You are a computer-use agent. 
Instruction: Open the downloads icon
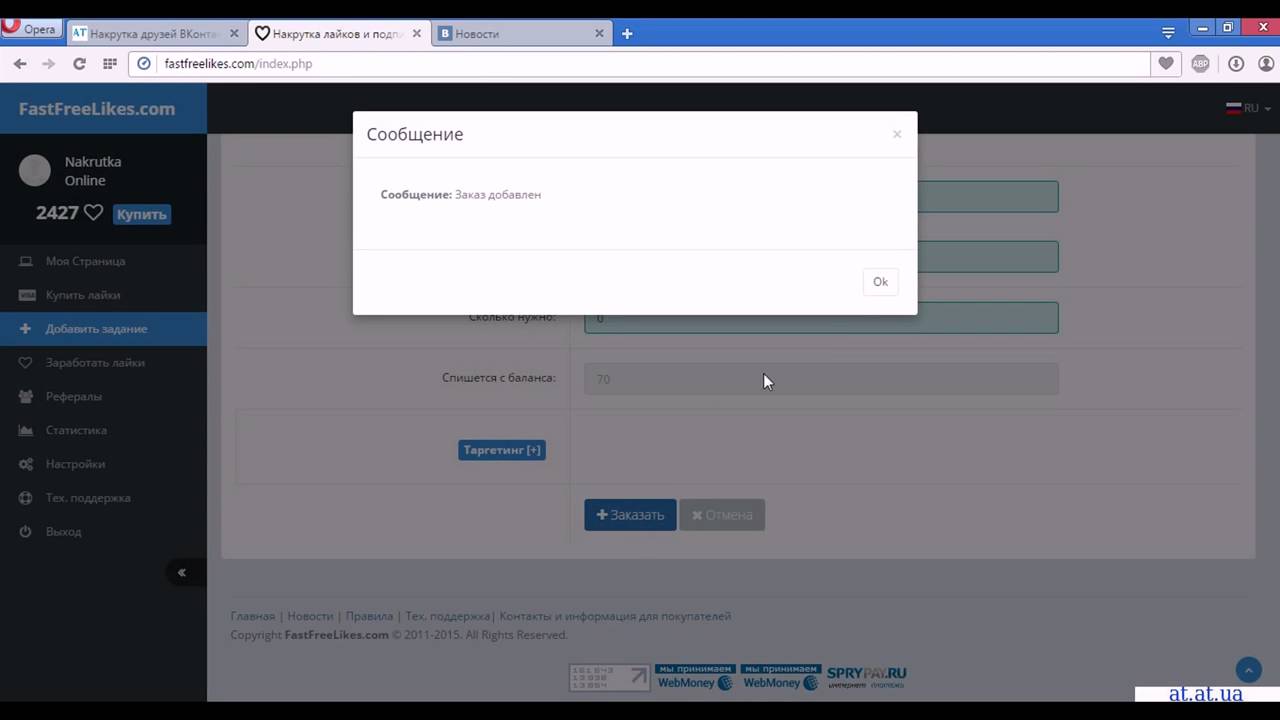click(x=1236, y=63)
